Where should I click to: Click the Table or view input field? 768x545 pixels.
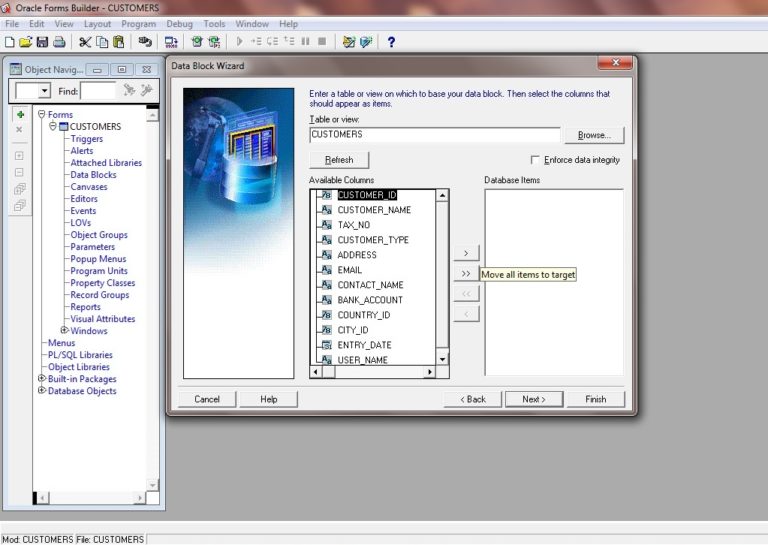(x=434, y=135)
